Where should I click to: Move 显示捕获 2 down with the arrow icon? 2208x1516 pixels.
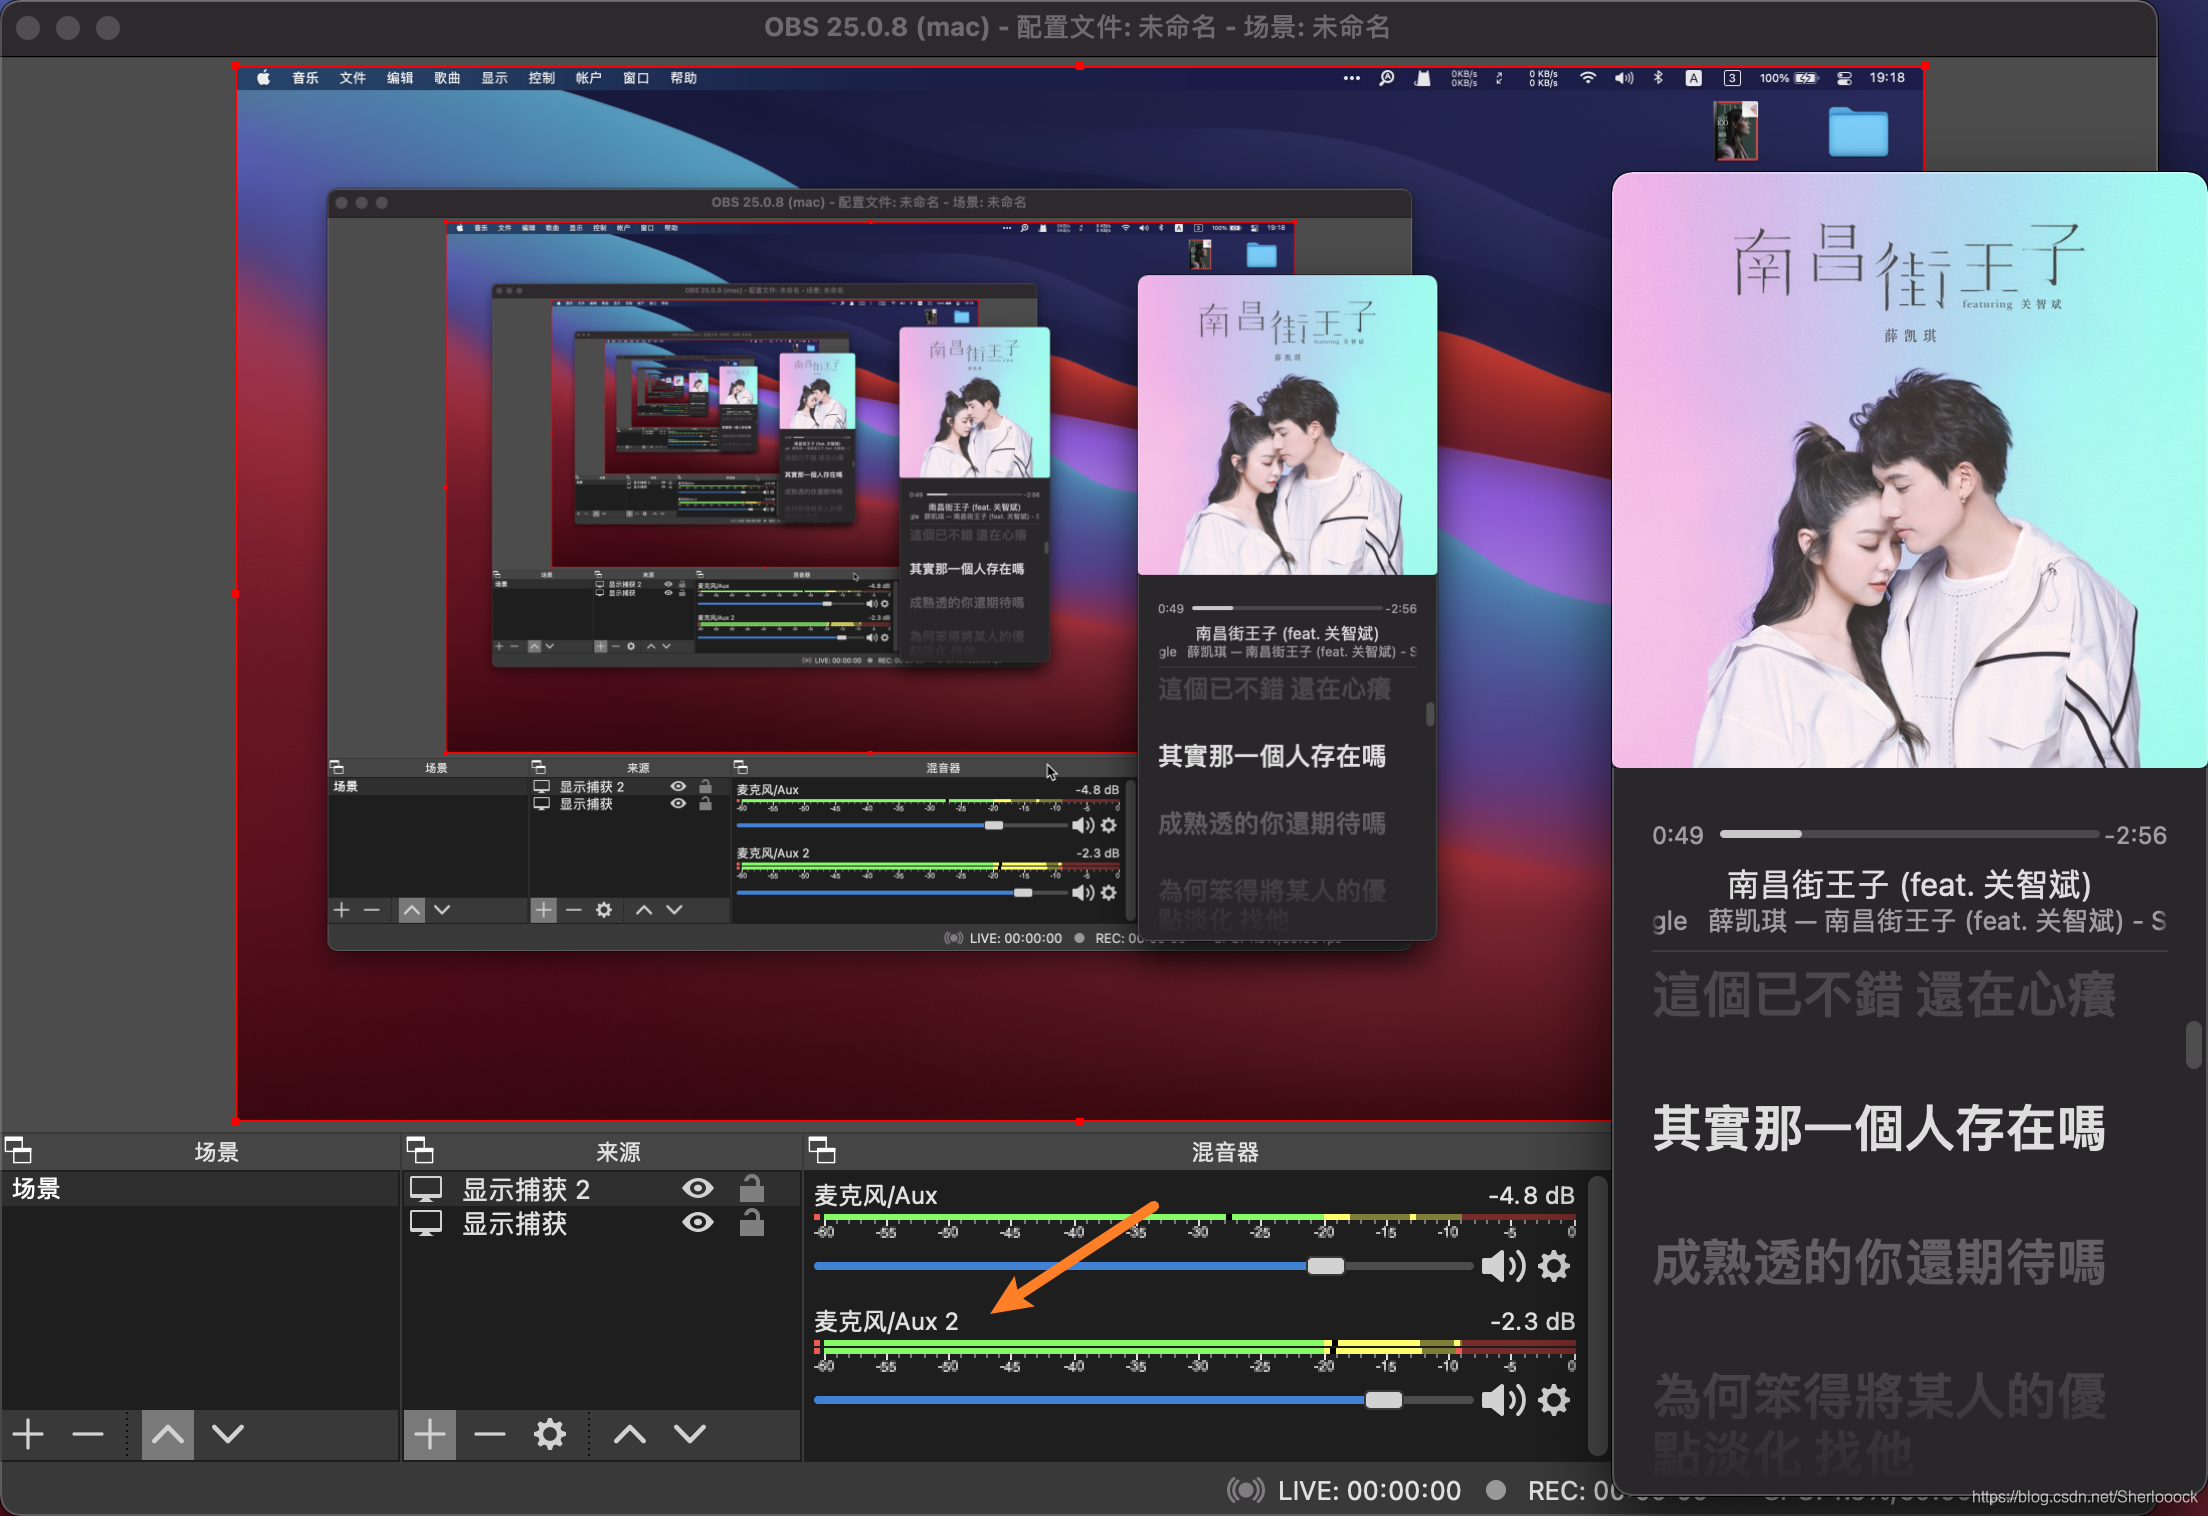688,1434
